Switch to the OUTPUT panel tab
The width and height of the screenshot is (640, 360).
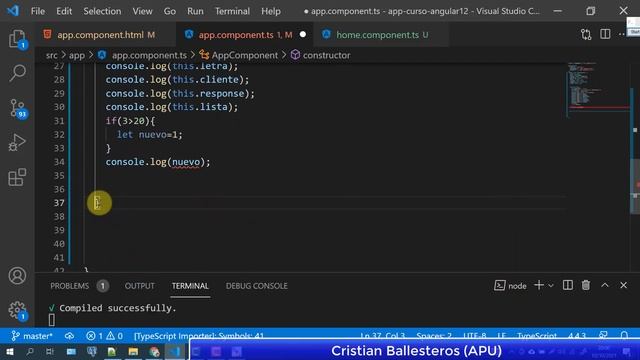point(140,286)
